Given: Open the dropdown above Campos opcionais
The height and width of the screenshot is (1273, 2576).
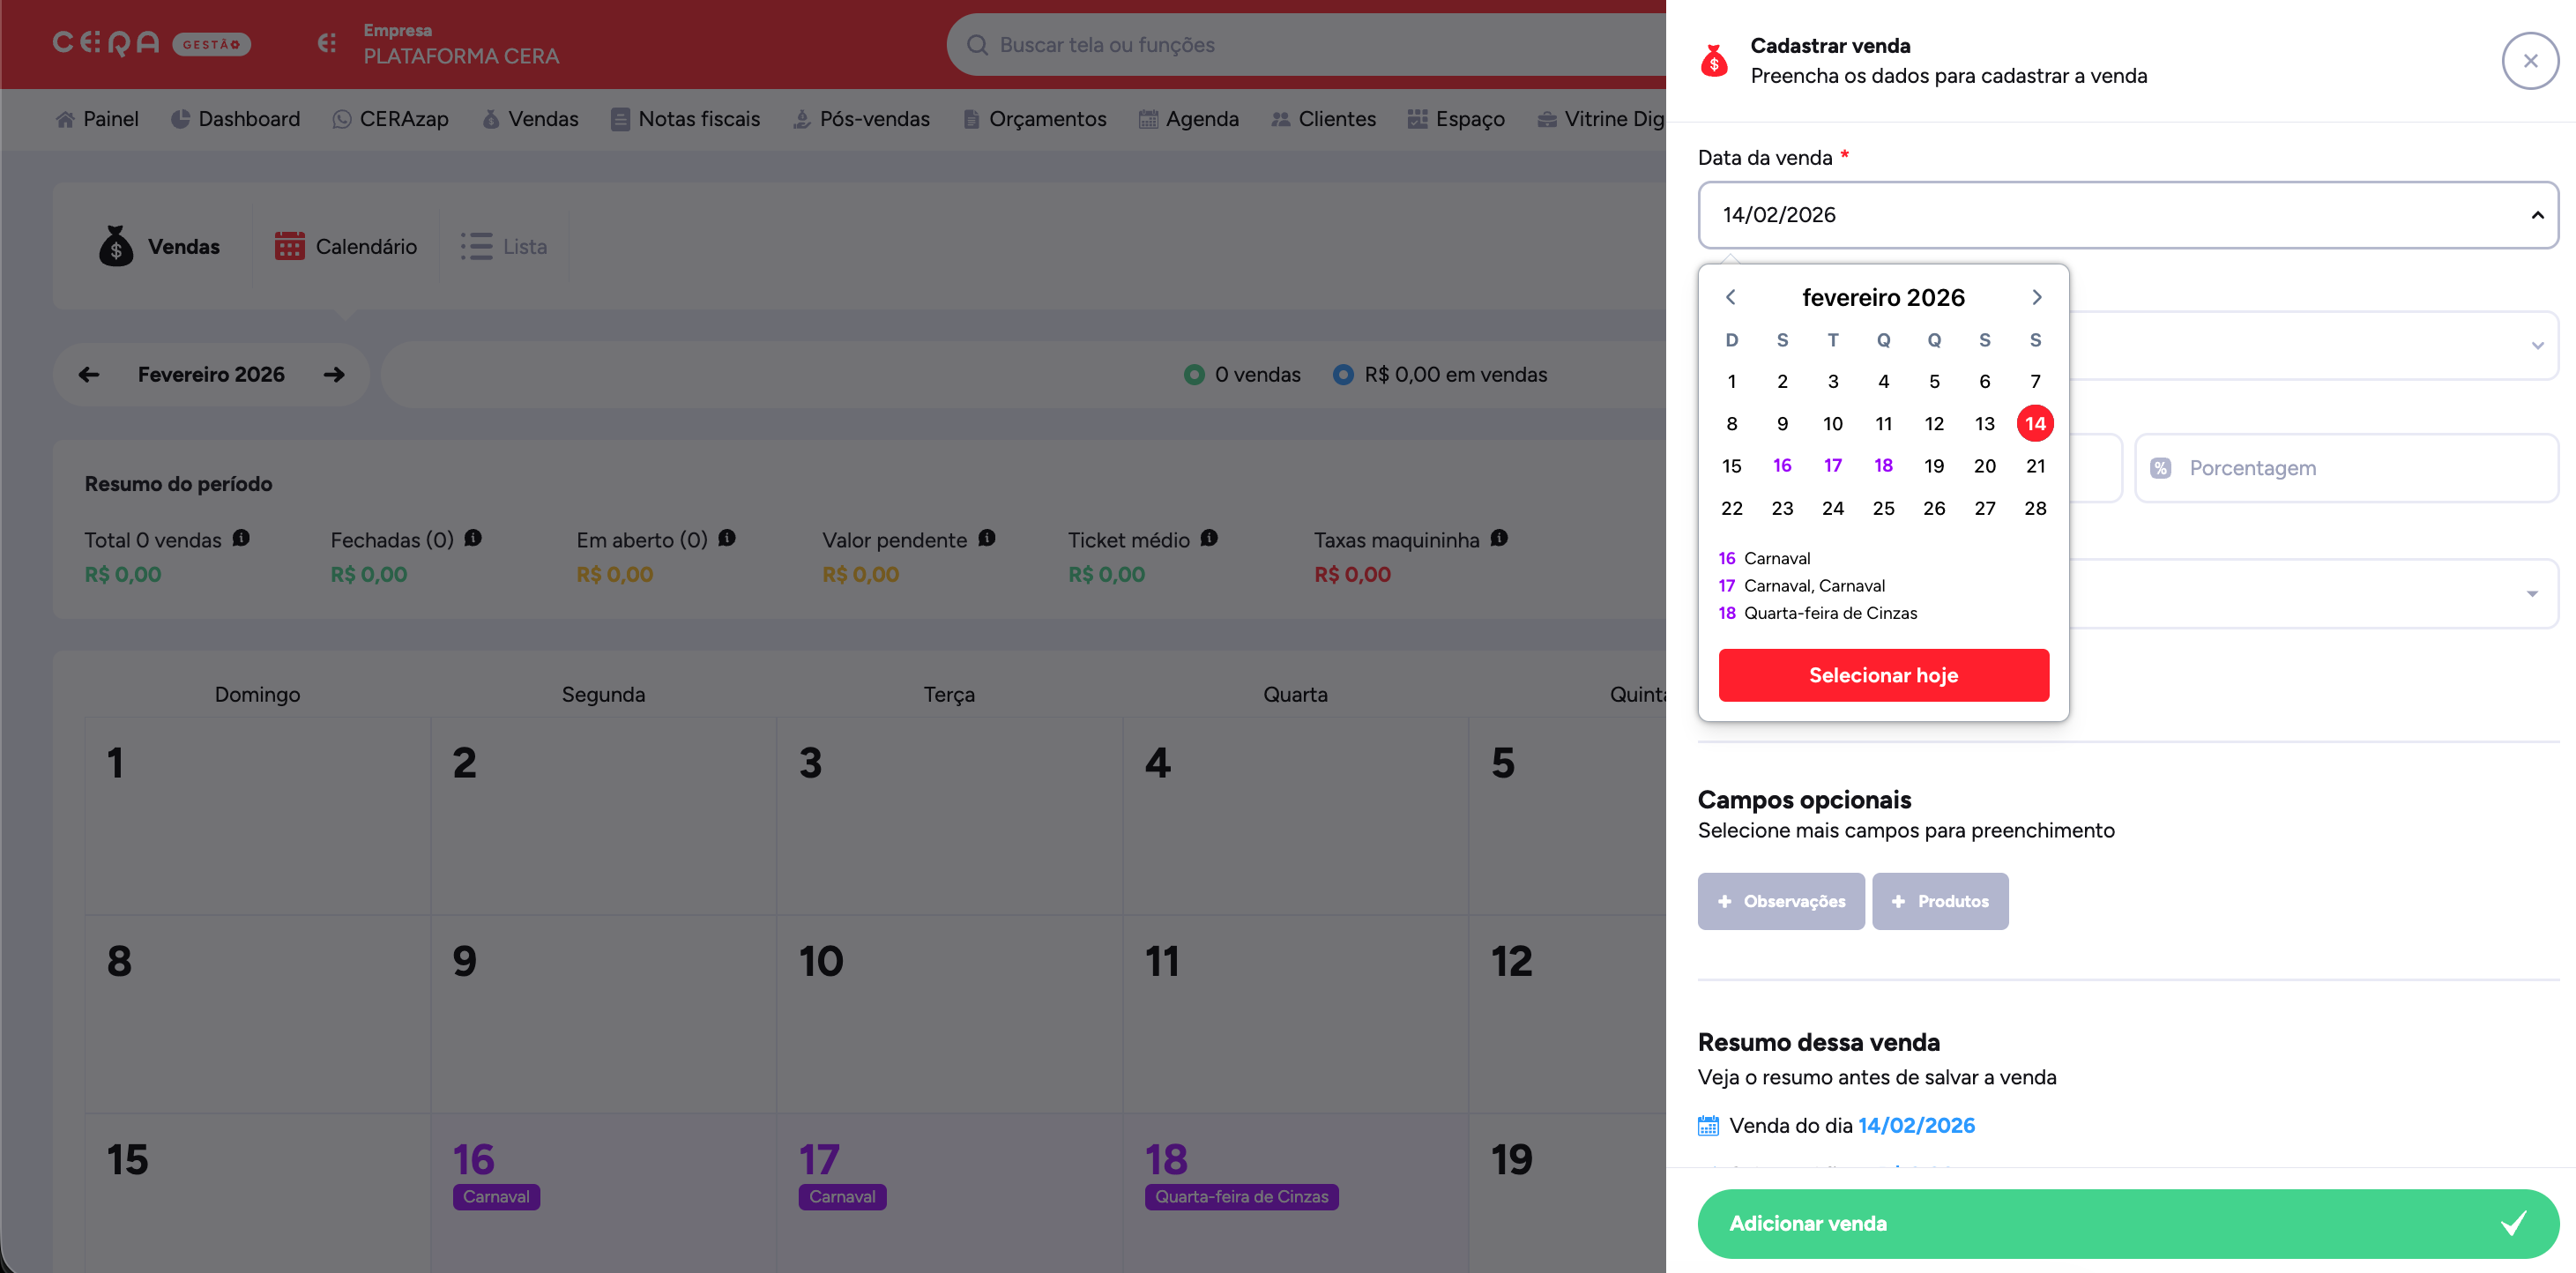Looking at the screenshot, I should coord(2532,594).
